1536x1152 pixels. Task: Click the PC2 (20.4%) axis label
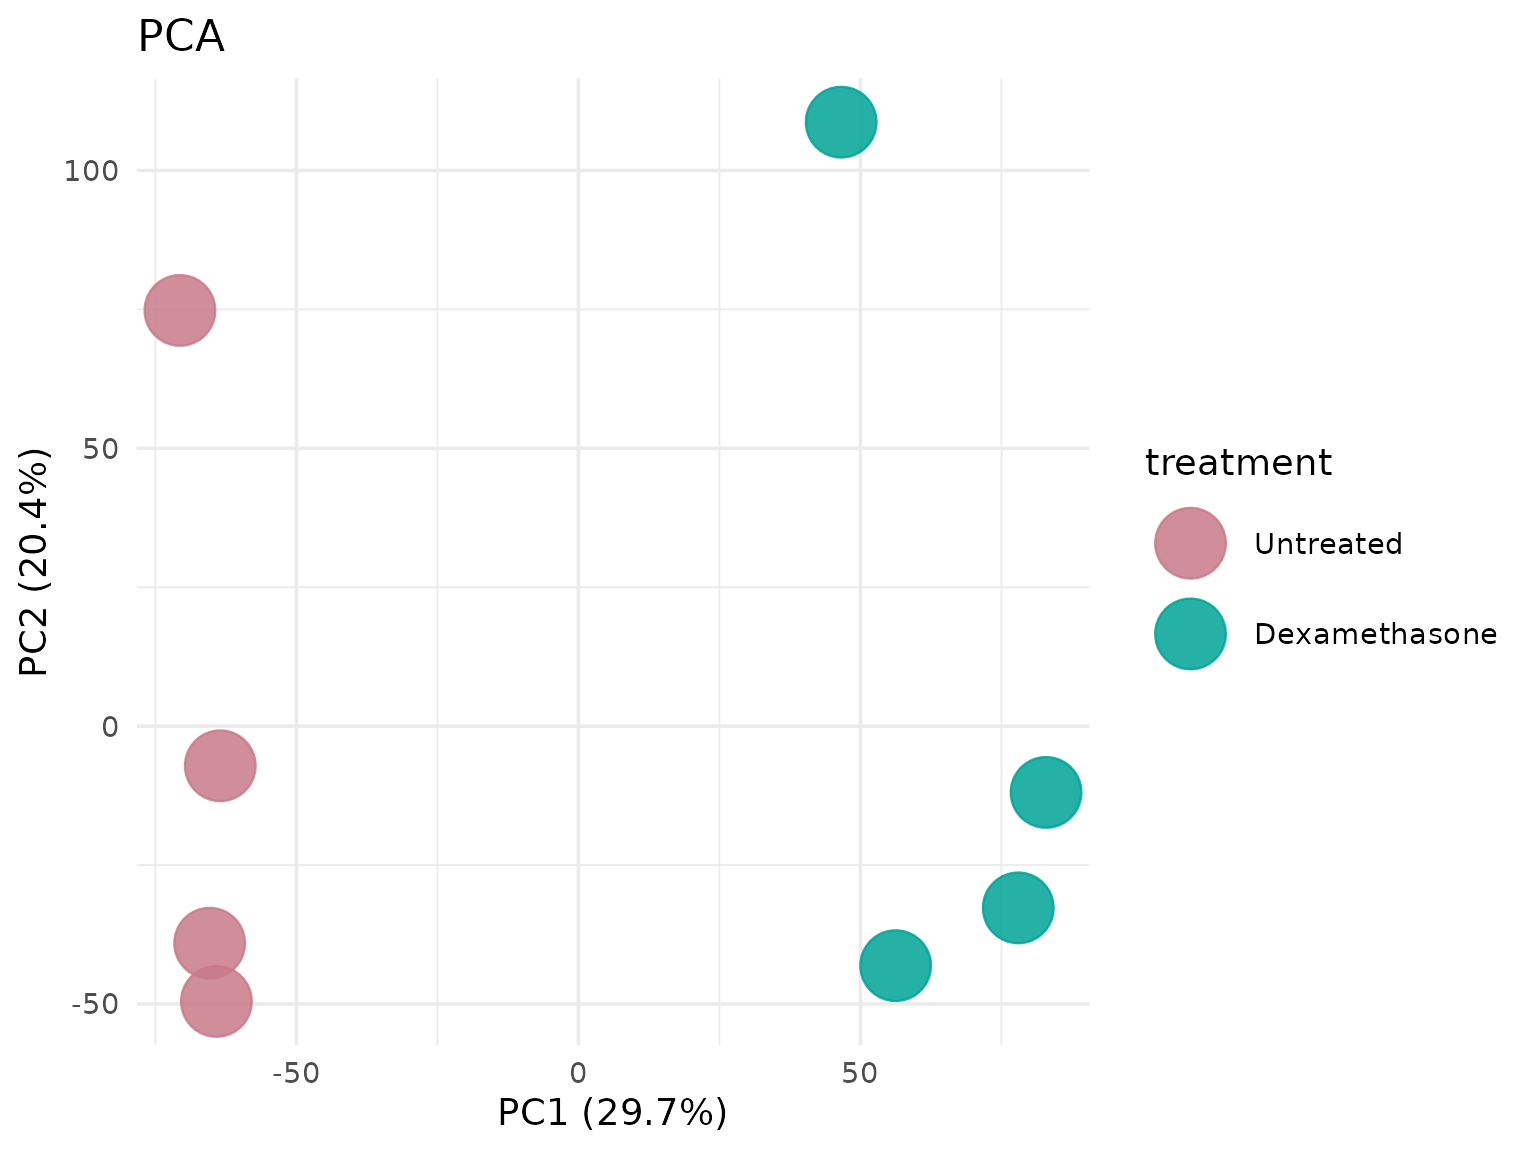click(36, 562)
